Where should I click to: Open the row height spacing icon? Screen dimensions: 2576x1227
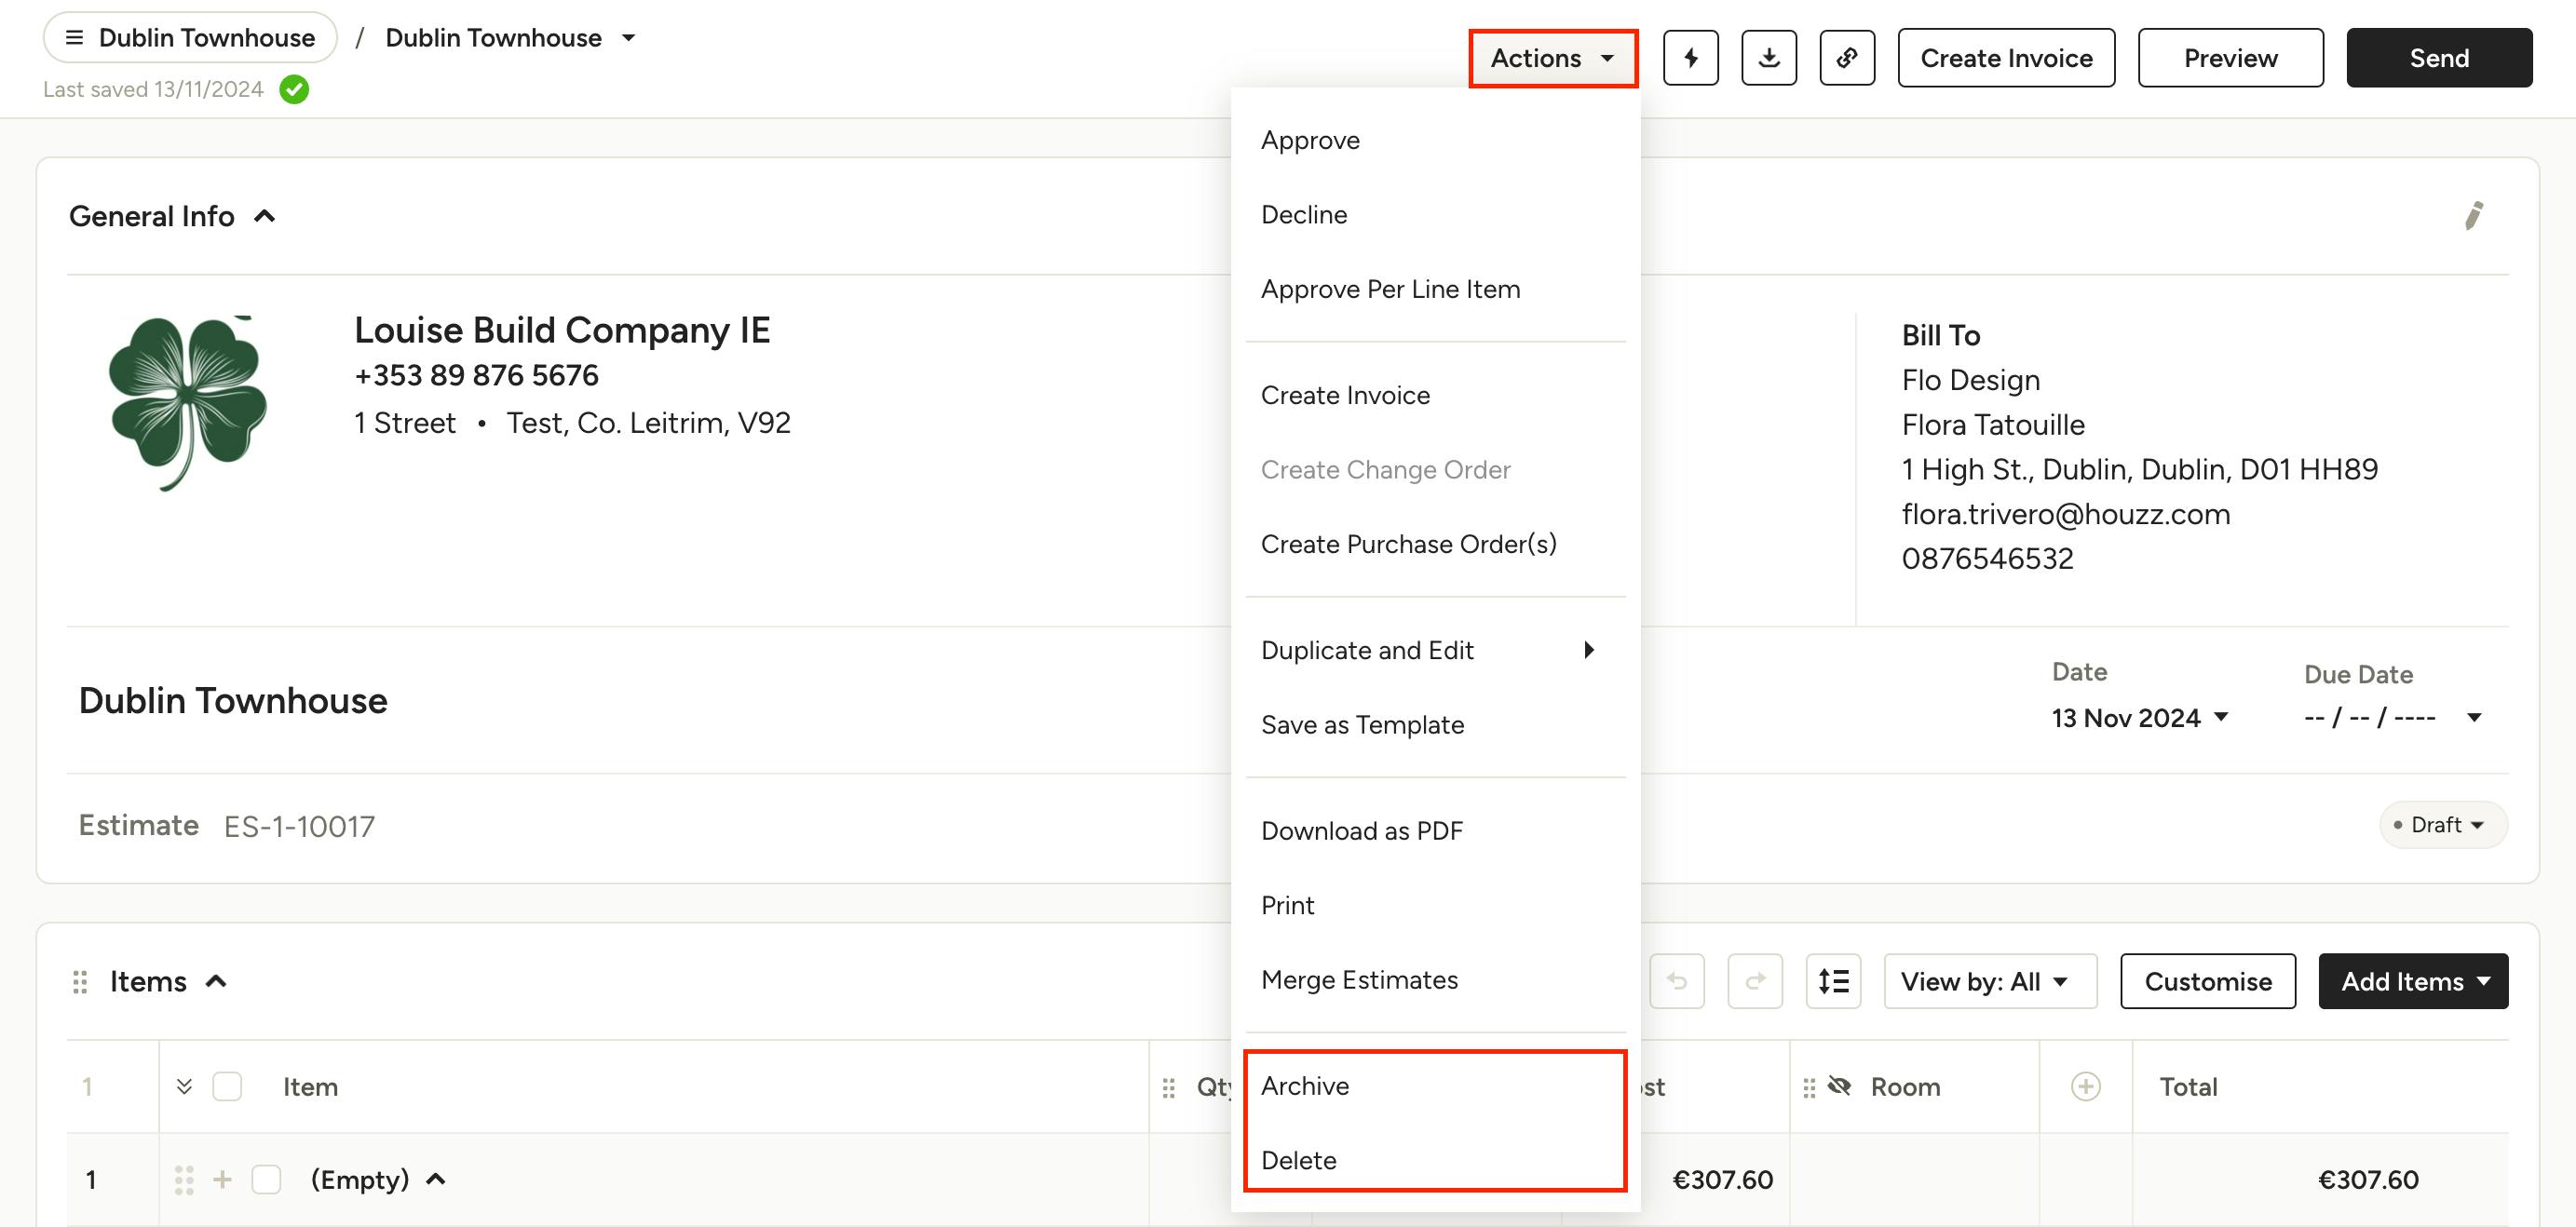(1833, 981)
